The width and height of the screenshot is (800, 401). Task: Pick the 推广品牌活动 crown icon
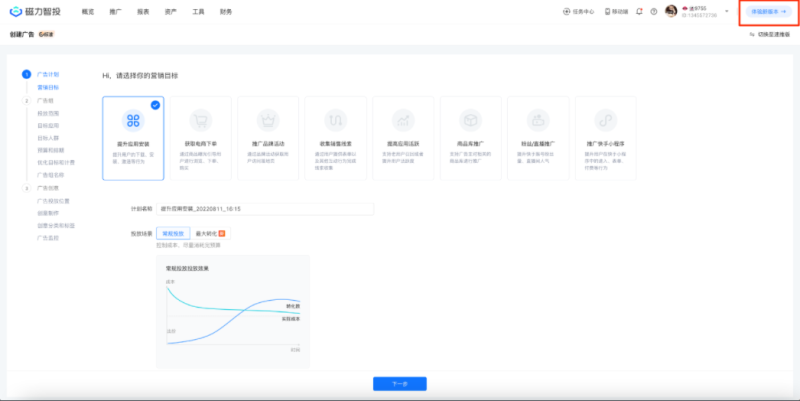click(x=268, y=120)
